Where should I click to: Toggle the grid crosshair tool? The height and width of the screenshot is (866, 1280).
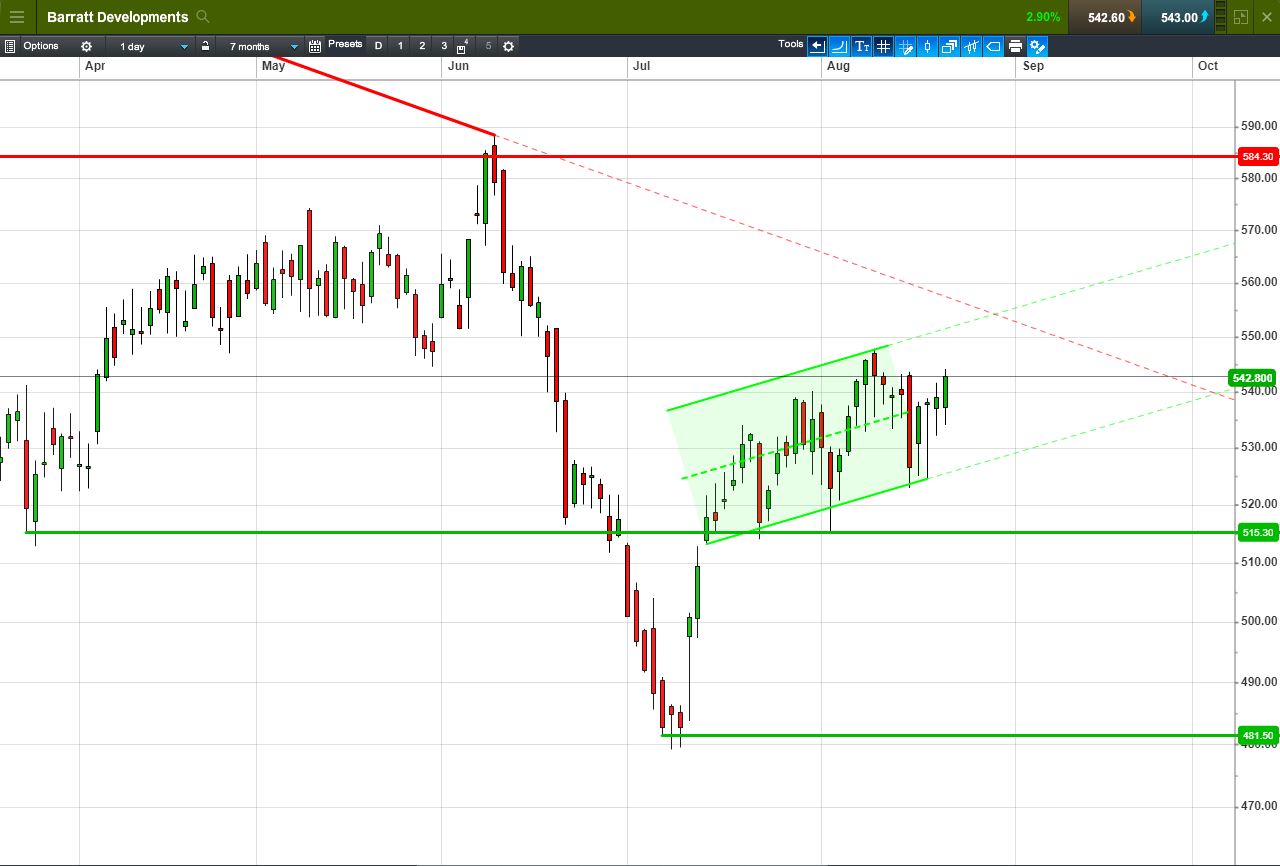click(x=883, y=46)
